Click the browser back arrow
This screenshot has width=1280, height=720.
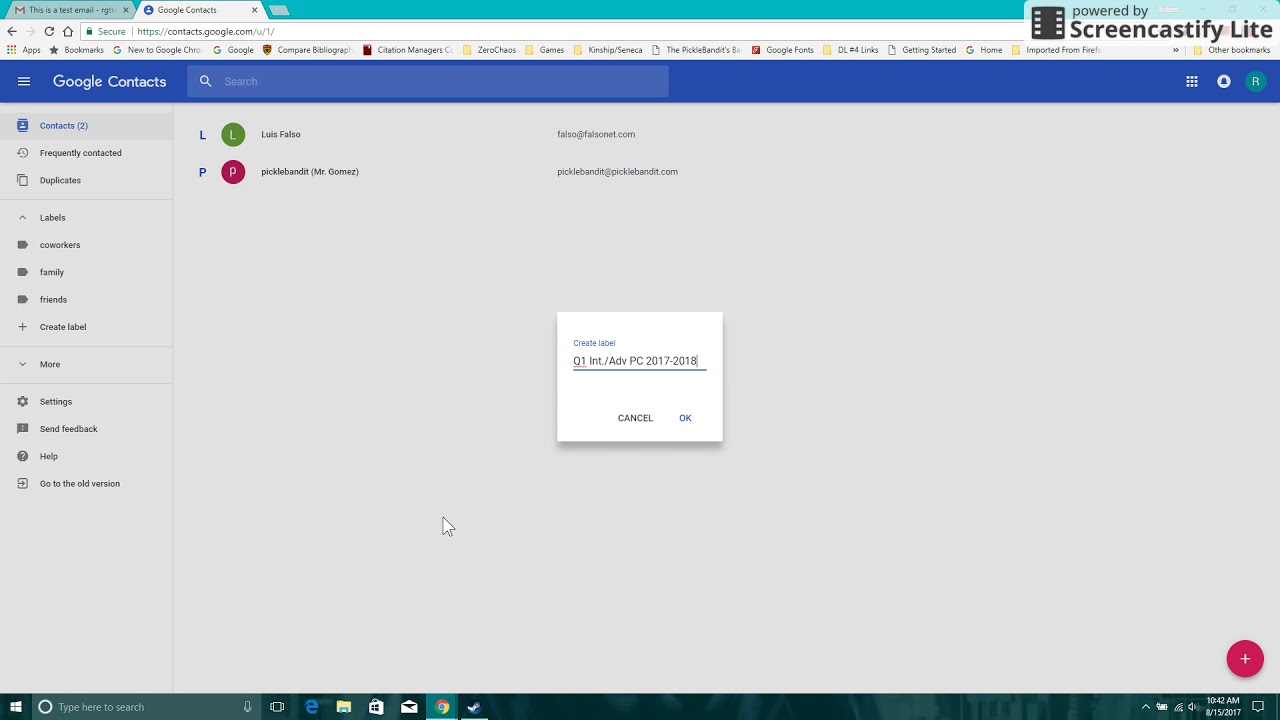[x=12, y=32]
